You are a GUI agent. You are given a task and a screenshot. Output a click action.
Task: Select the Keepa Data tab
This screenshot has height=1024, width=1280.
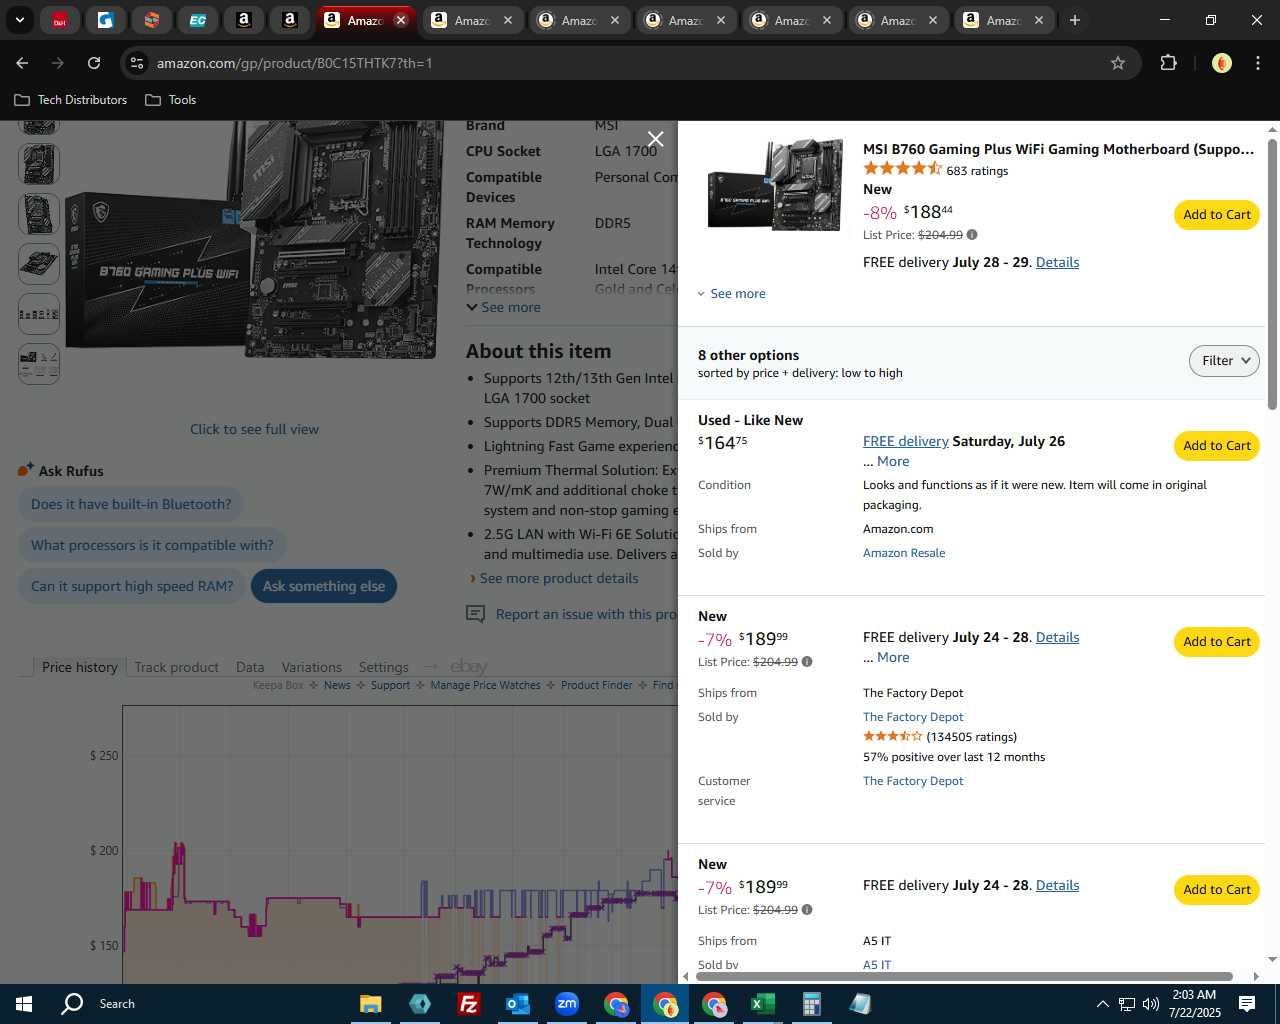[x=250, y=667]
